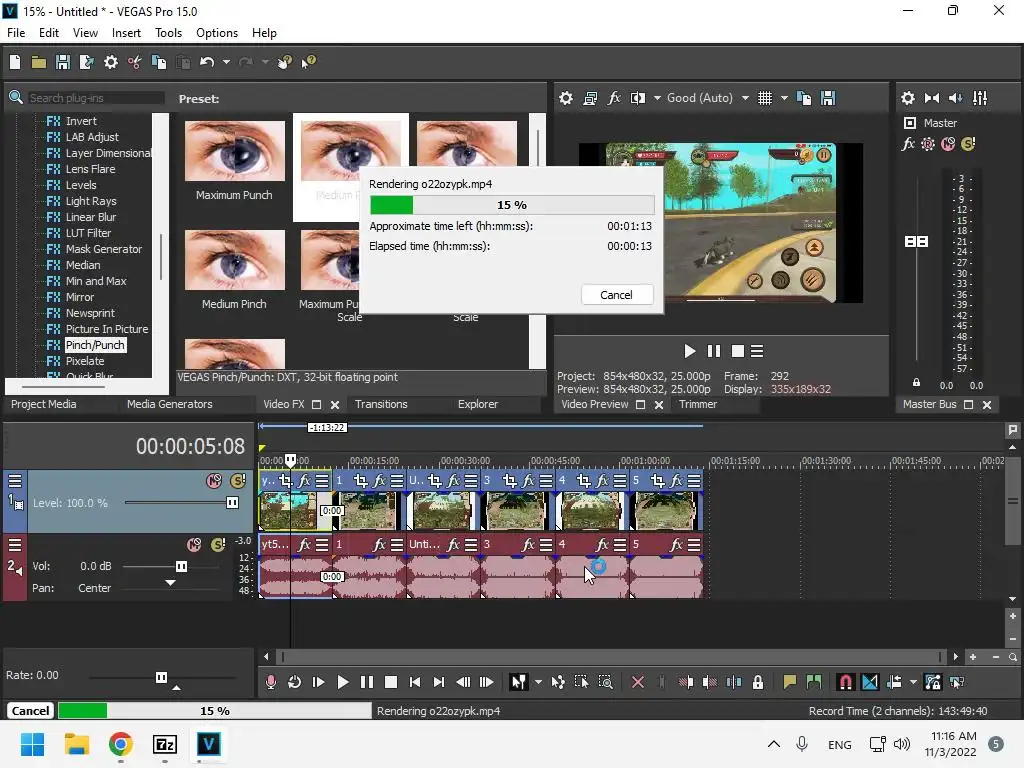Switch to Media Generators tab
The width and height of the screenshot is (1024, 768).
coord(170,404)
